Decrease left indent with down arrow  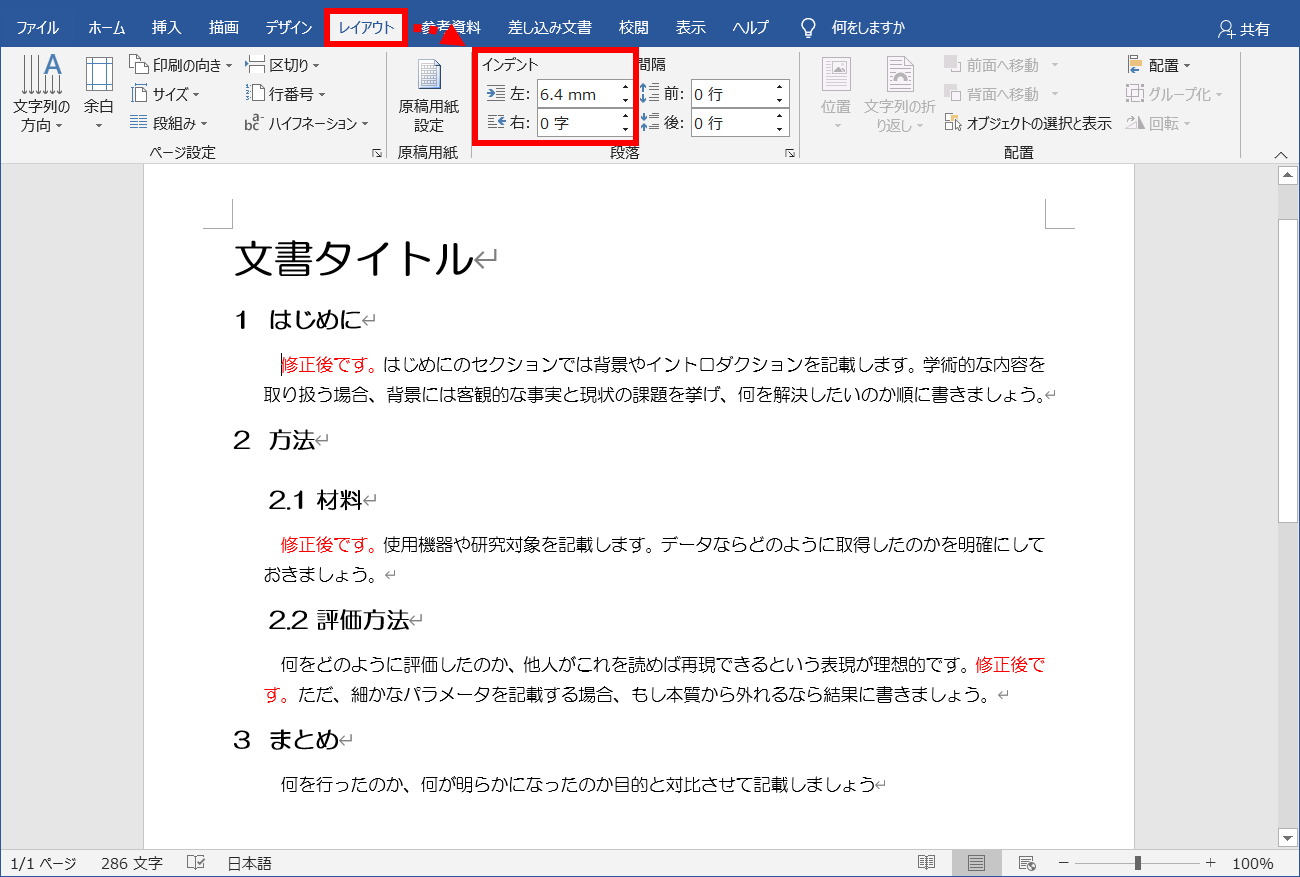click(626, 100)
